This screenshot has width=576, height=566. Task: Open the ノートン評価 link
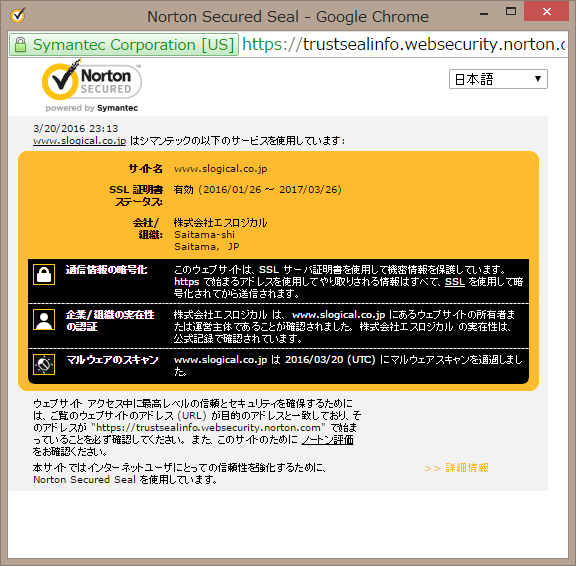[327, 440]
